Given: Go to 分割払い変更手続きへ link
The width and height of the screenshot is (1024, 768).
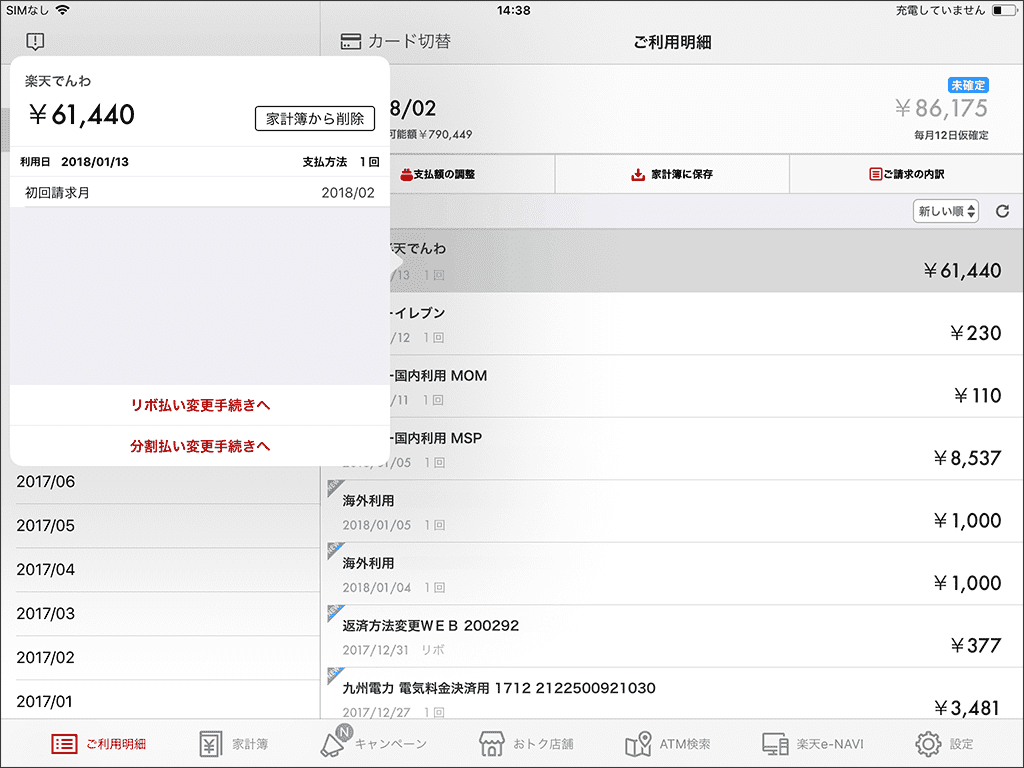Looking at the screenshot, I should [200, 446].
